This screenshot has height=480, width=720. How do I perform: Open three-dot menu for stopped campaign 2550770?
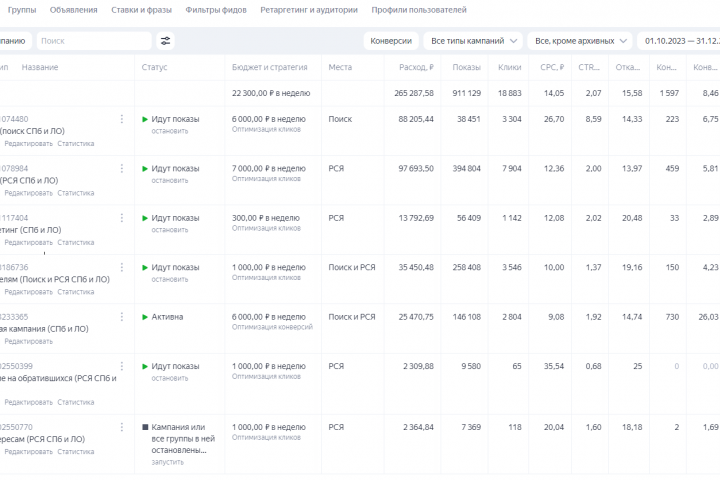[122, 428]
